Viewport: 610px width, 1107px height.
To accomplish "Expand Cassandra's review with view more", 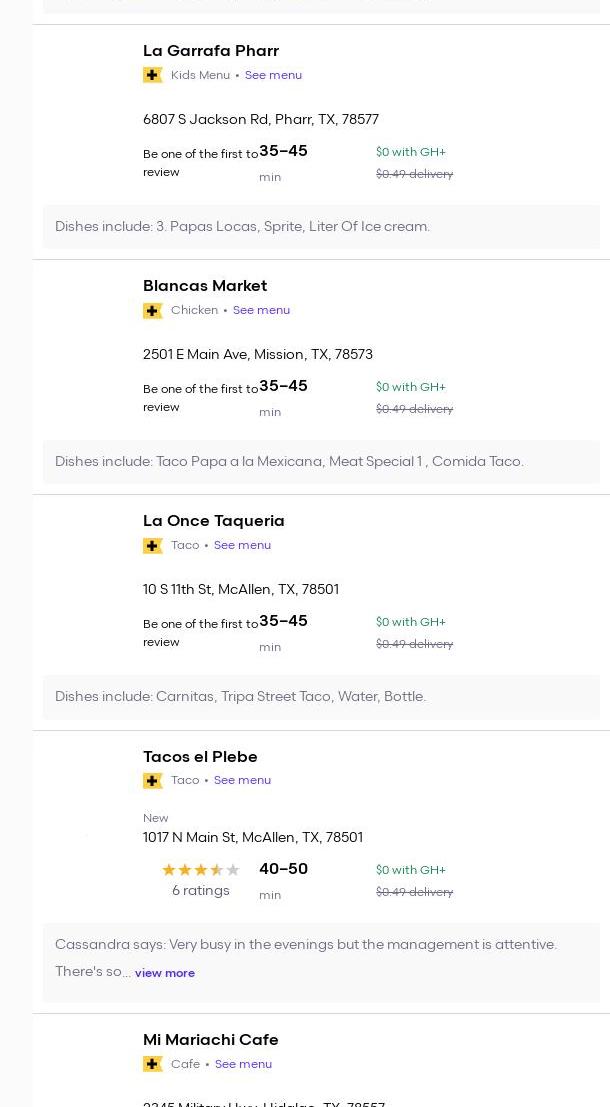I will tap(165, 973).
